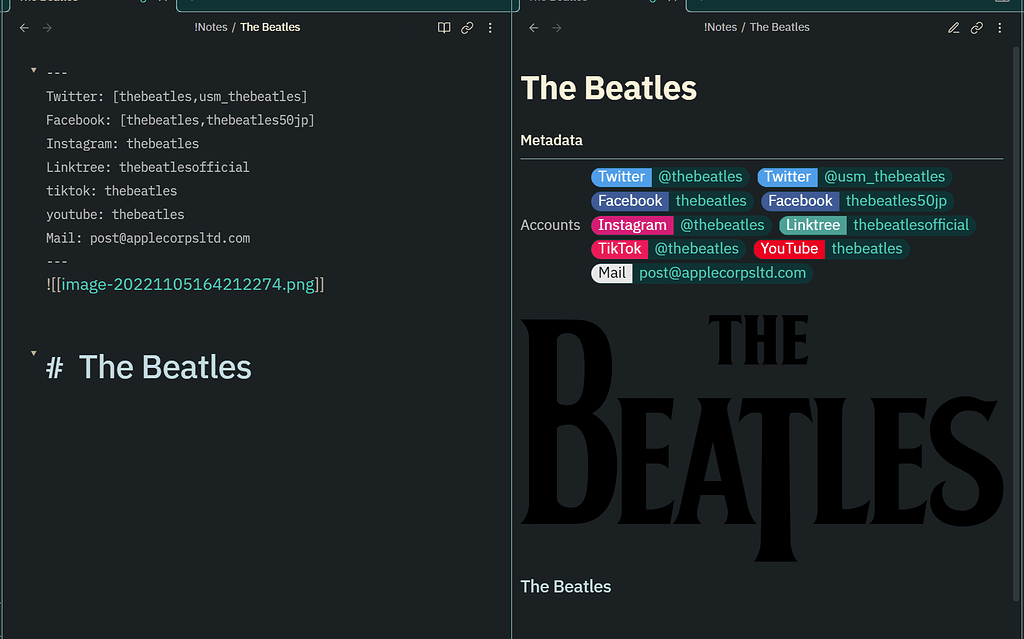Navigate forward in the left editor pane
Screen dimensions: 1024x639
tap(47, 28)
